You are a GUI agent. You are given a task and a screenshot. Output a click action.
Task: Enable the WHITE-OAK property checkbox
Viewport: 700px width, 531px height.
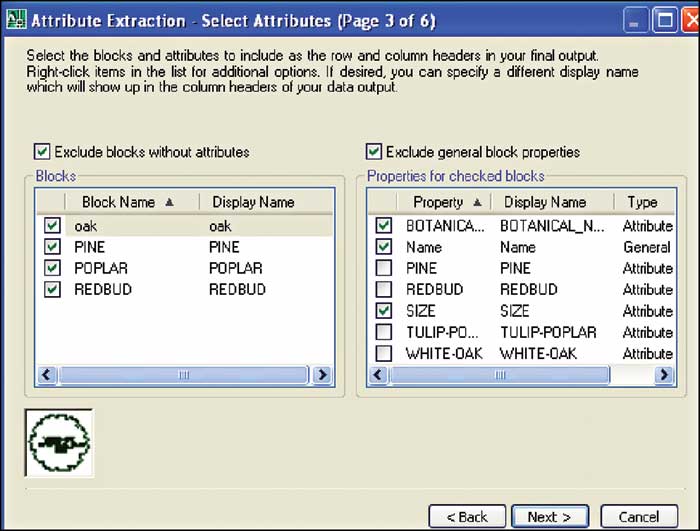click(383, 353)
